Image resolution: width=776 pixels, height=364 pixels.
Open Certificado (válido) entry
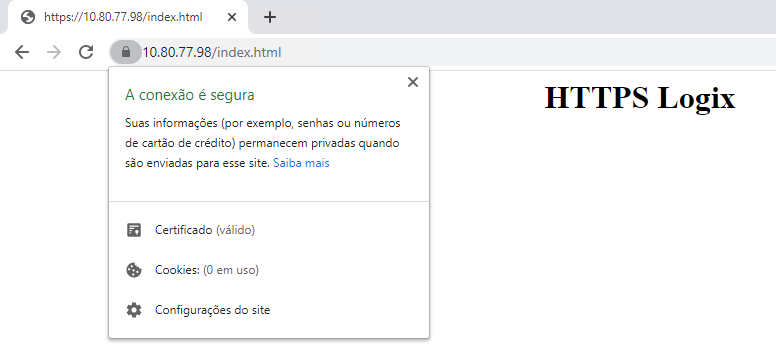click(x=269, y=230)
